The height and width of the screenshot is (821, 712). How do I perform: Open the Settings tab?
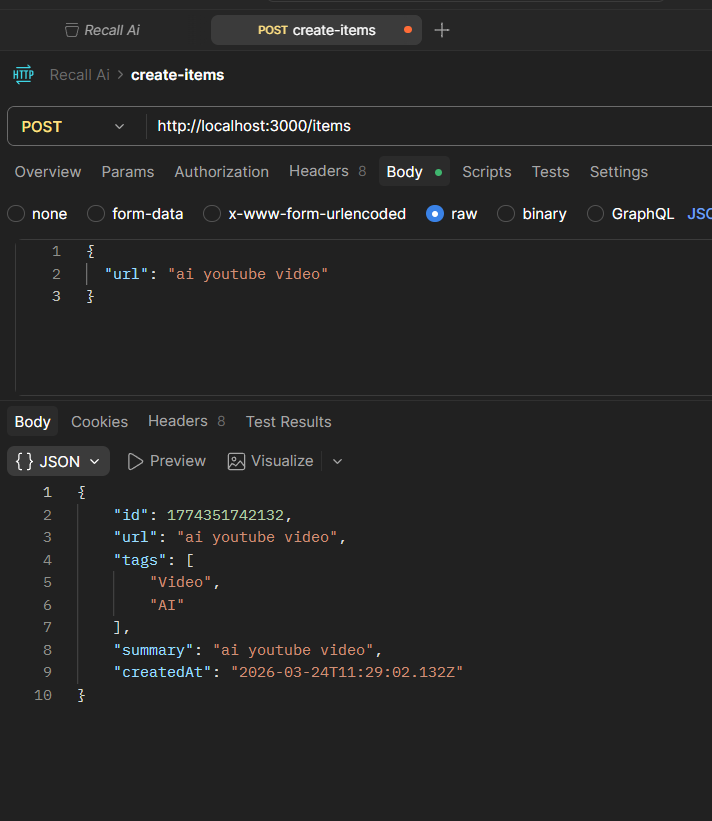[x=619, y=172]
